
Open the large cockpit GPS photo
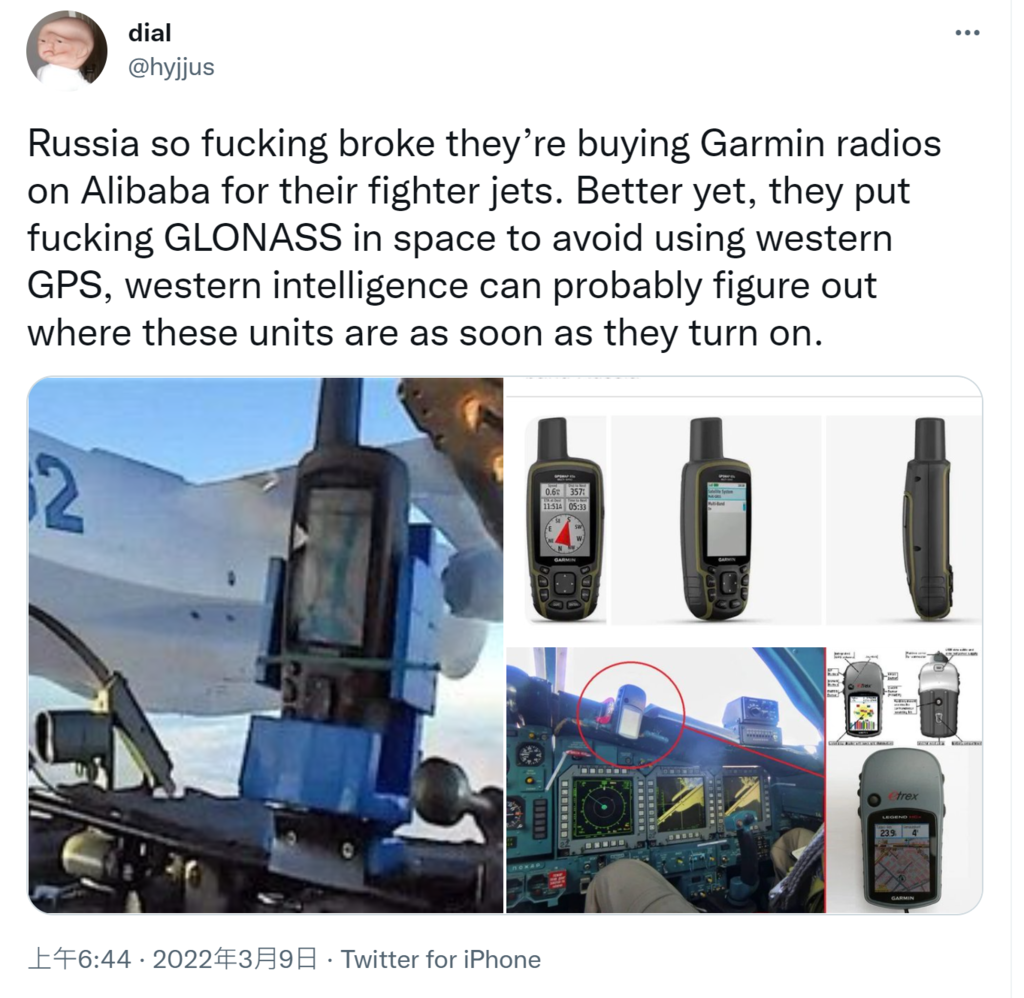(266, 645)
